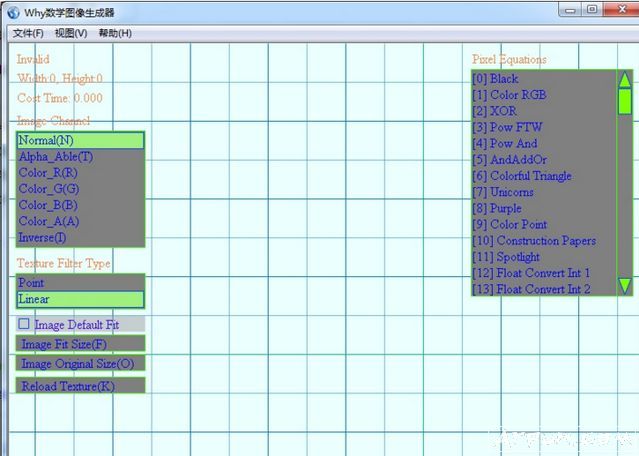Choose Normal(N) image channel
The height and width of the screenshot is (456, 639).
[80, 141]
